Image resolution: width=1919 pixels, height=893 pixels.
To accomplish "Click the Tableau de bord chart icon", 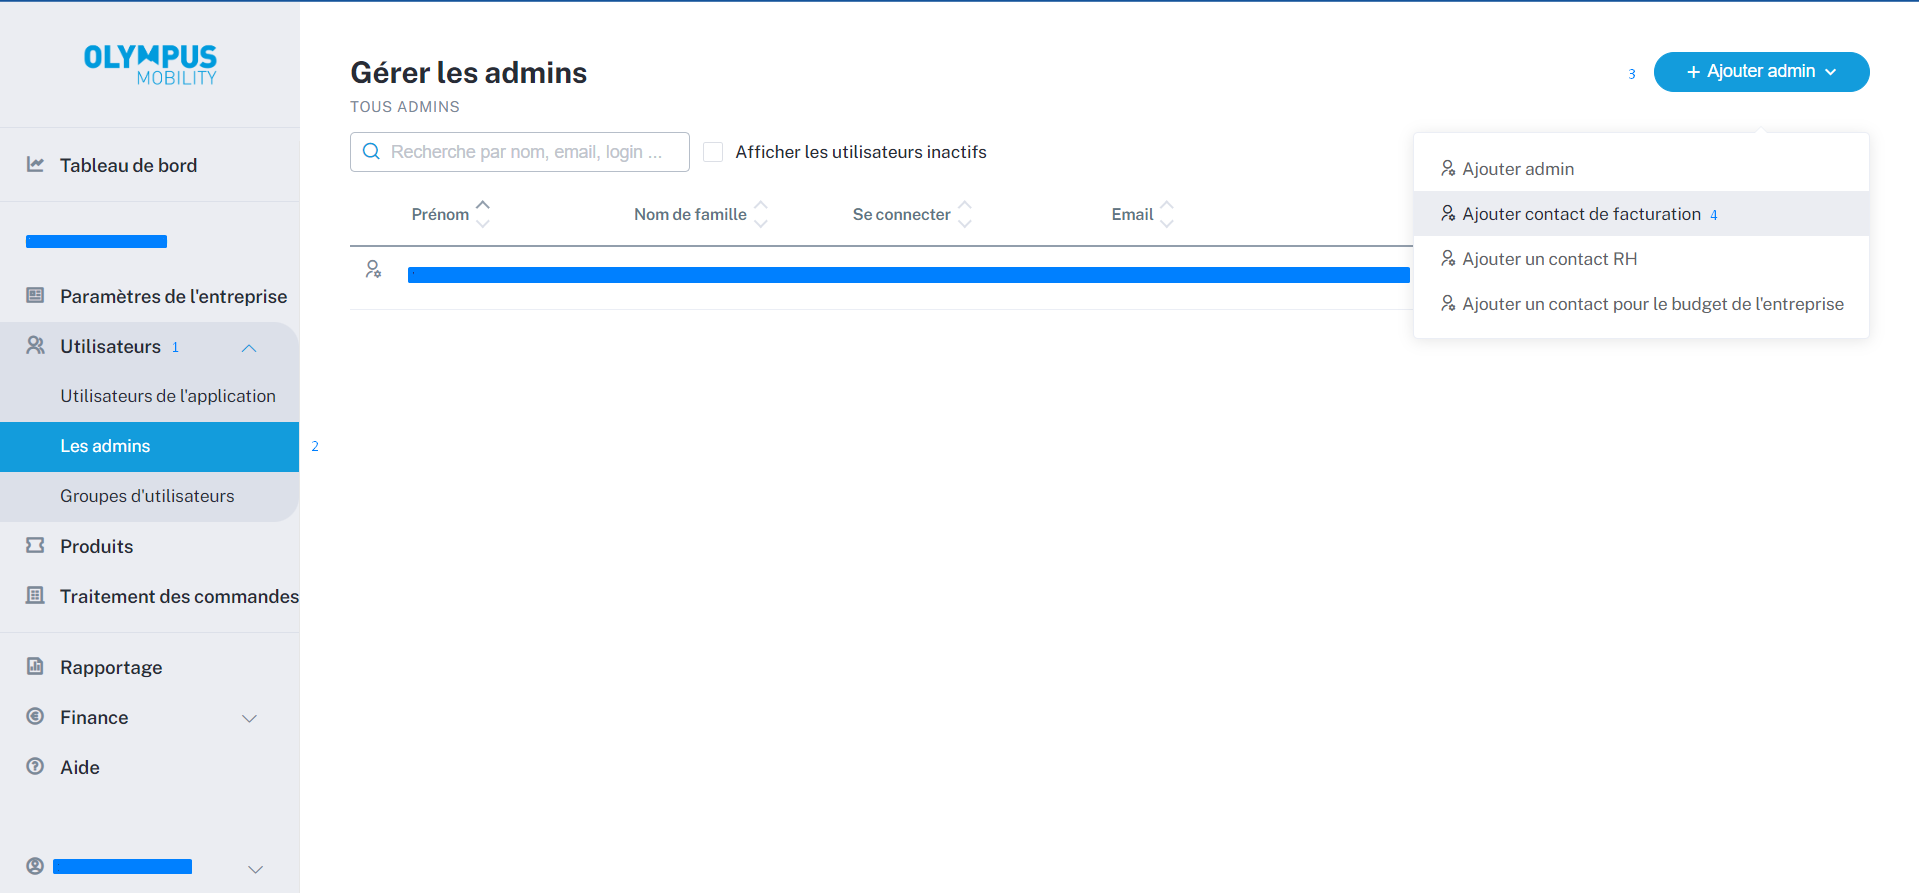I will (35, 164).
